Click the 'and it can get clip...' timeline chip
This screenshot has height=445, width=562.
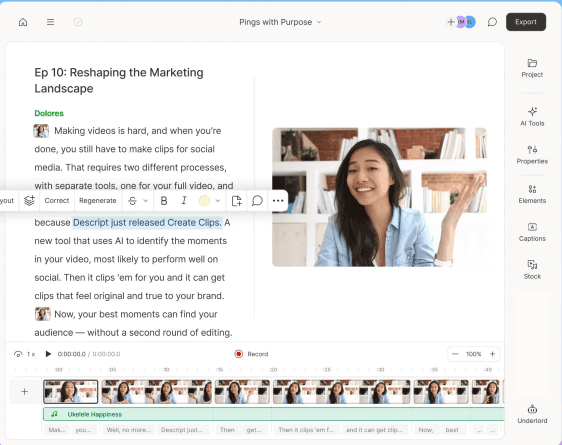pyautogui.click(x=374, y=430)
